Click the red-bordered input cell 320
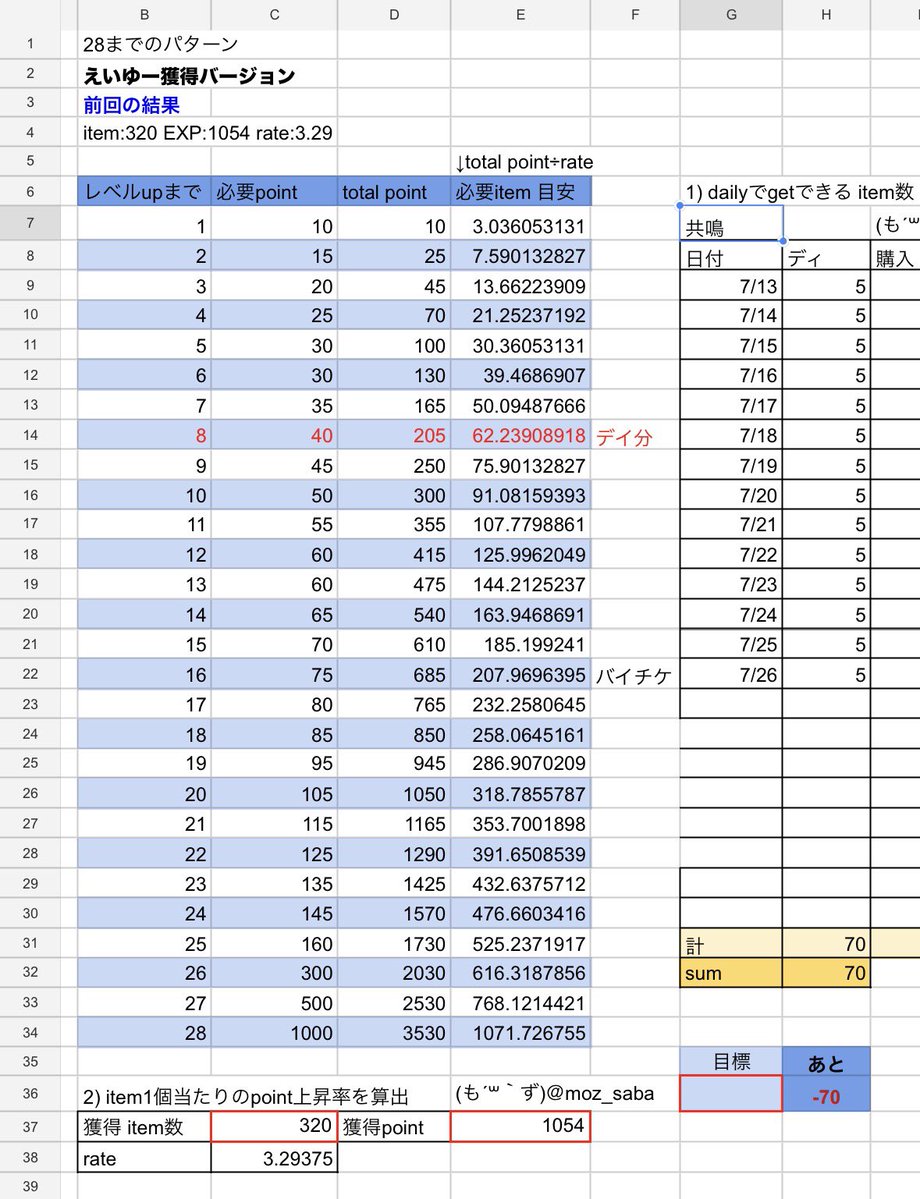Screen dimensions: 920x1199 click(274, 1126)
